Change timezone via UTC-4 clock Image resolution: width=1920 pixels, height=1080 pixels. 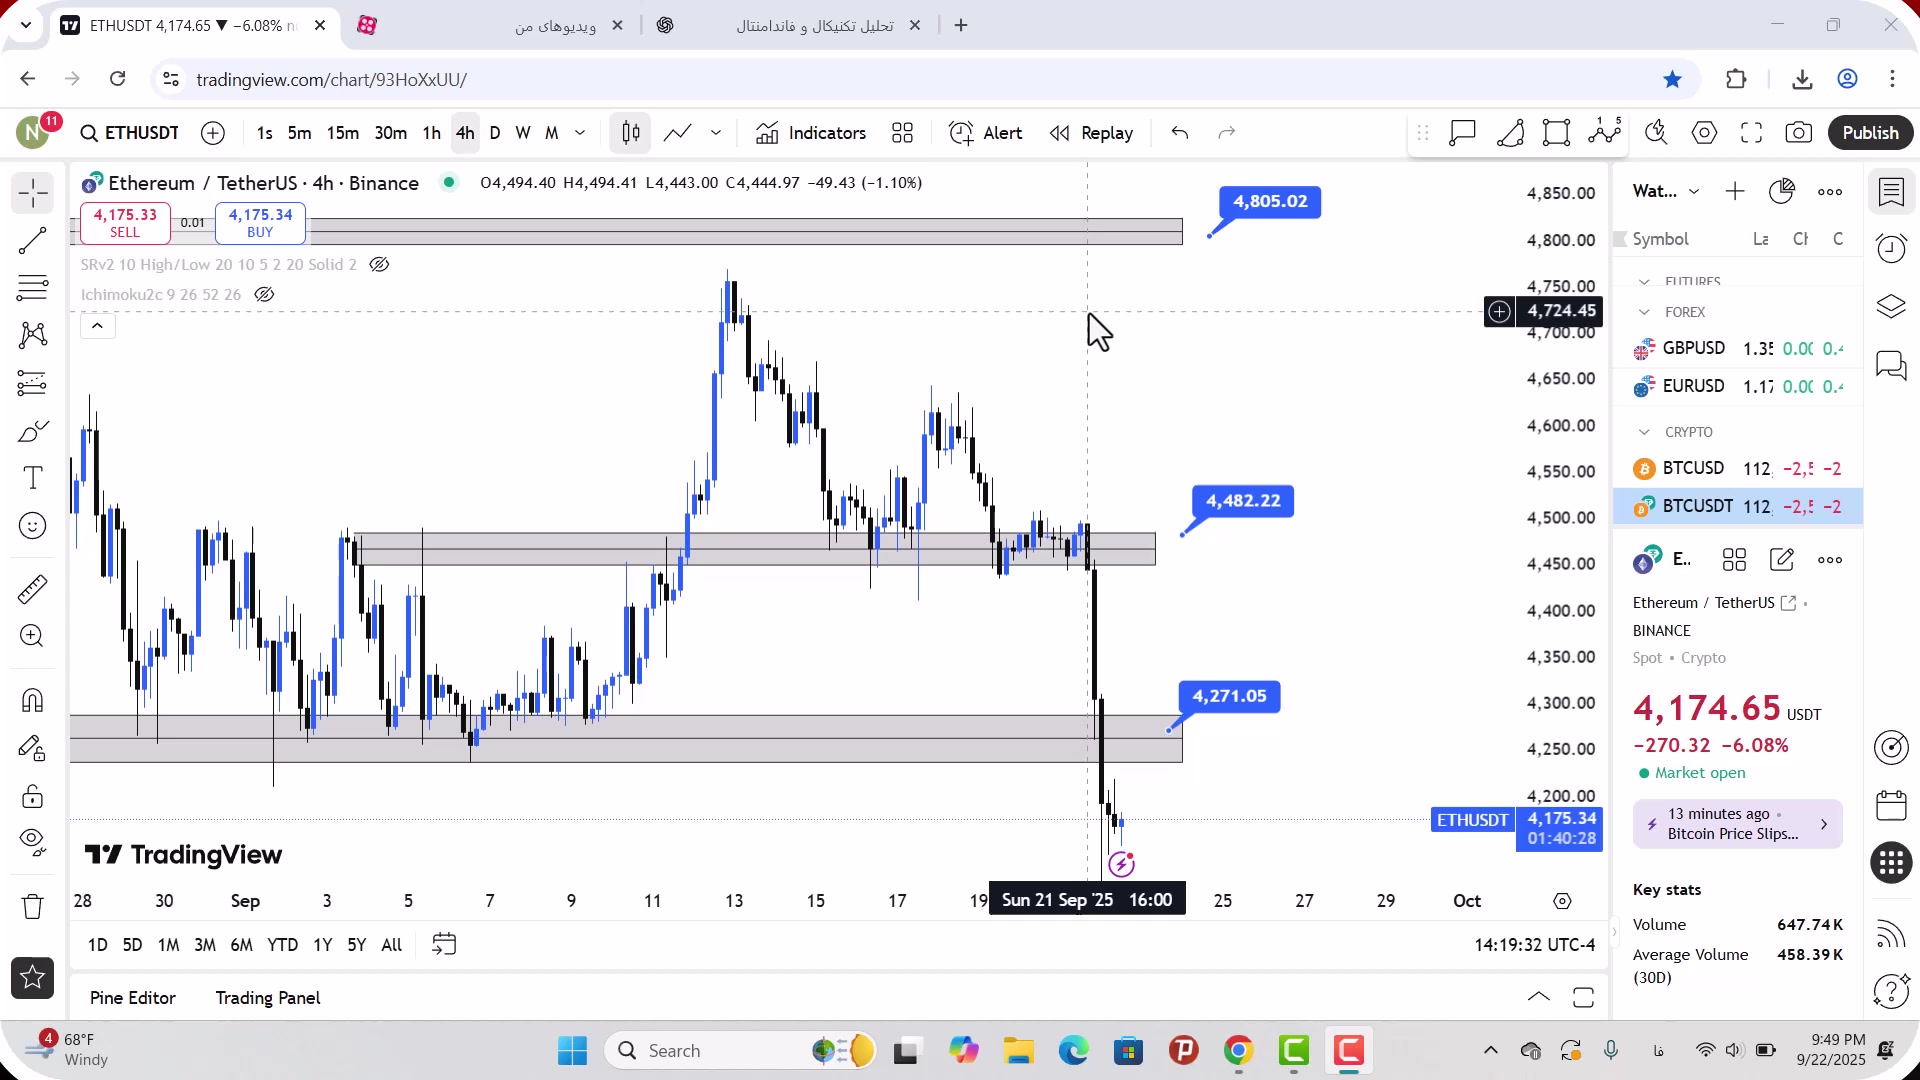[x=1535, y=945]
